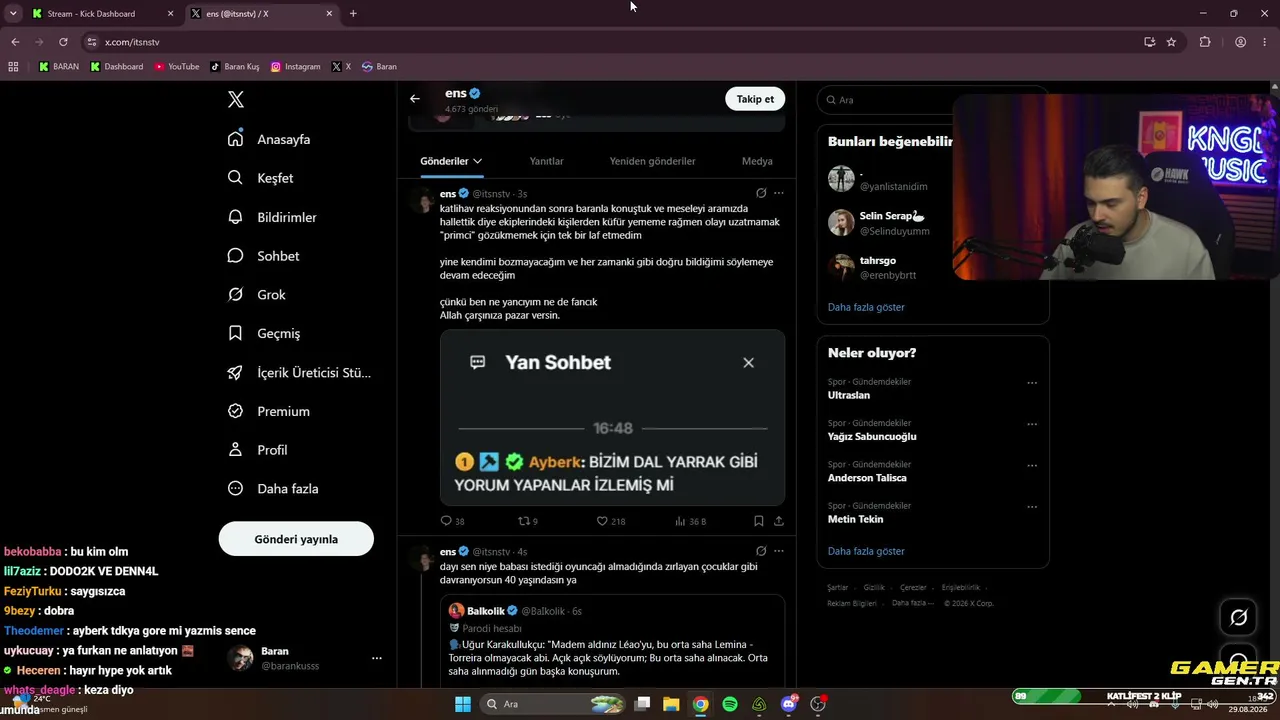1280x720 pixels.
Task: Click the Takip et follow button
Action: point(755,99)
